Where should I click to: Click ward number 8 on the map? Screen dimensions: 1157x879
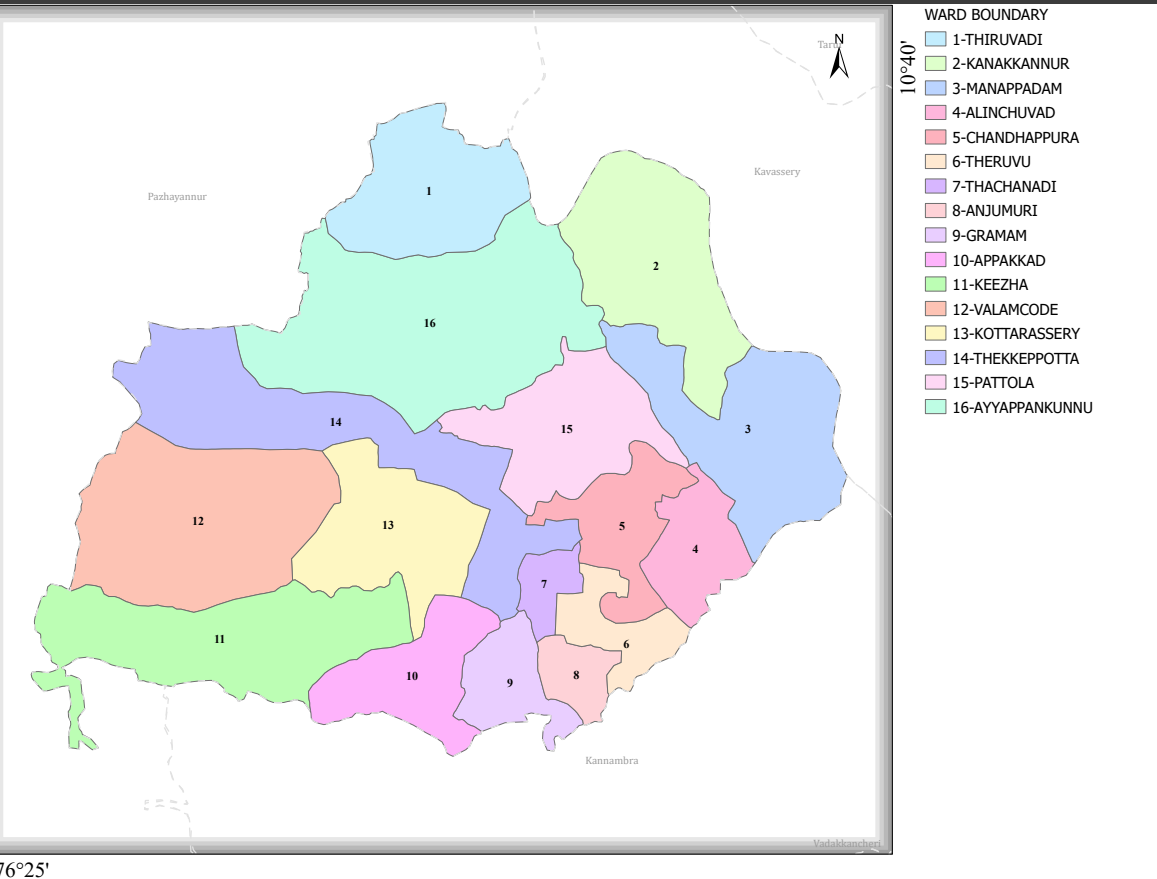(576, 675)
